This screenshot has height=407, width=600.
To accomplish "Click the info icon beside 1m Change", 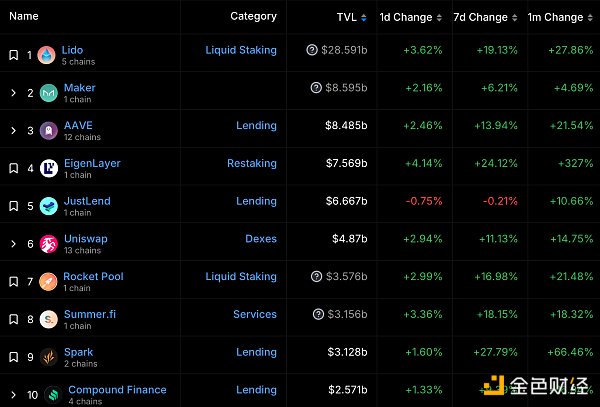I will (591, 17).
